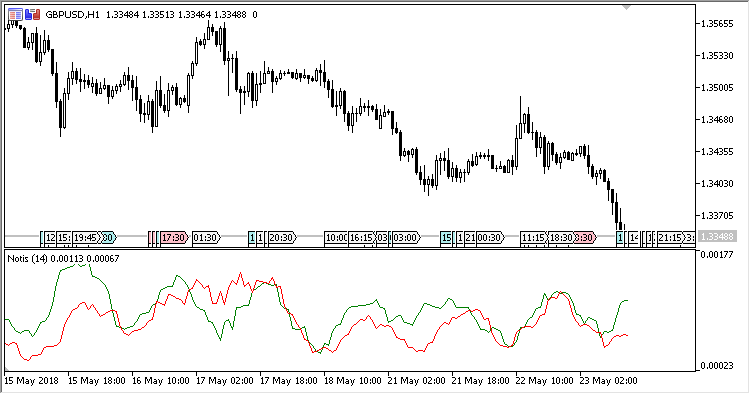This screenshot has height=394, width=750.
Task: Click the 17 May 02:00 time label
Action: pyautogui.click(x=225, y=381)
